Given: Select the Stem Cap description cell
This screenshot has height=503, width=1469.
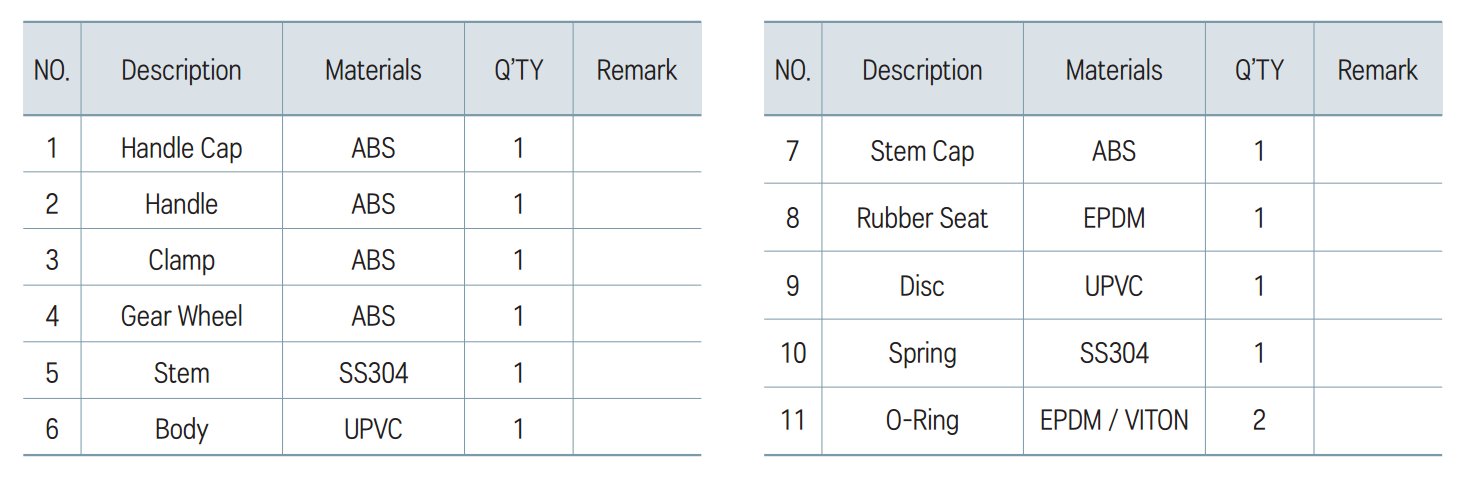Looking at the screenshot, I should coord(922,151).
